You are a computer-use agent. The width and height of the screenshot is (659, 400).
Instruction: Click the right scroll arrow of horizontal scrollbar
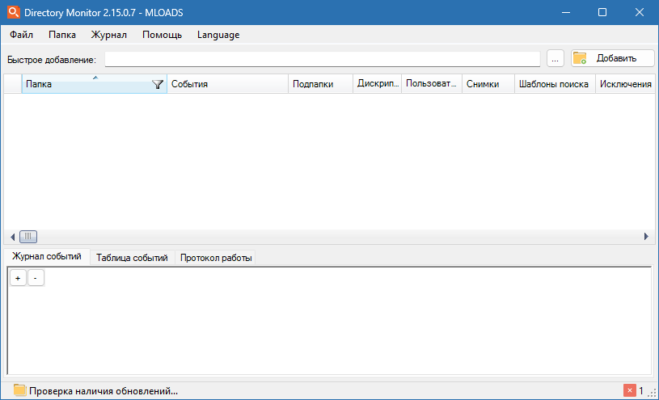(x=646, y=237)
